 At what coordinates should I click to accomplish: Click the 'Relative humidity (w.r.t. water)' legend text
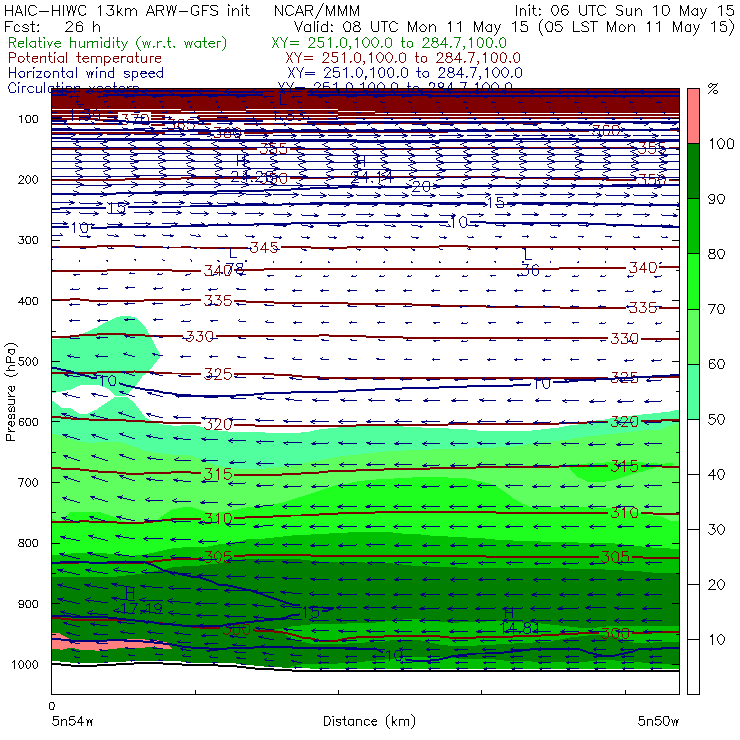pyautogui.click(x=118, y=43)
